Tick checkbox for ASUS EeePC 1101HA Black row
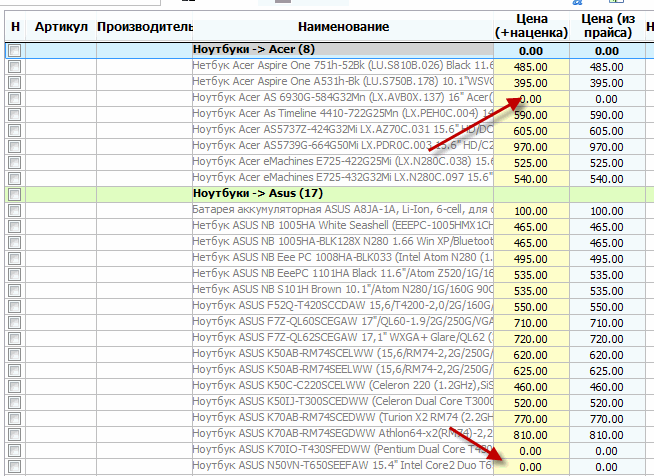The height and width of the screenshot is (476, 654). (15, 275)
